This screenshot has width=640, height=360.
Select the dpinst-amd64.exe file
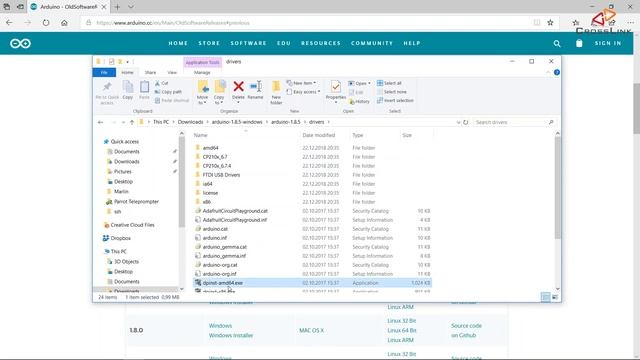point(222,283)
